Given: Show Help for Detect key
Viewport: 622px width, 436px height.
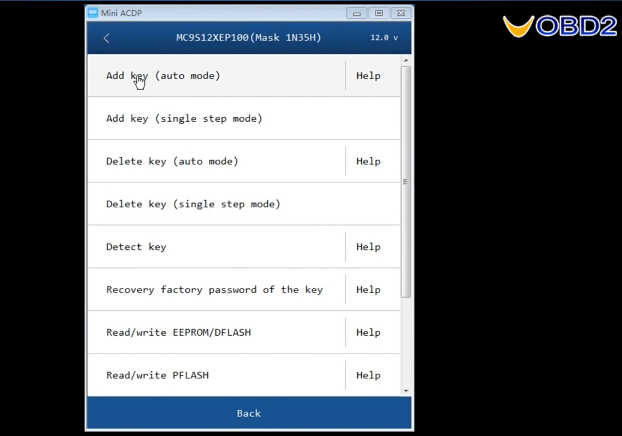Looking at the screenshot, I should tap(368, 247).
